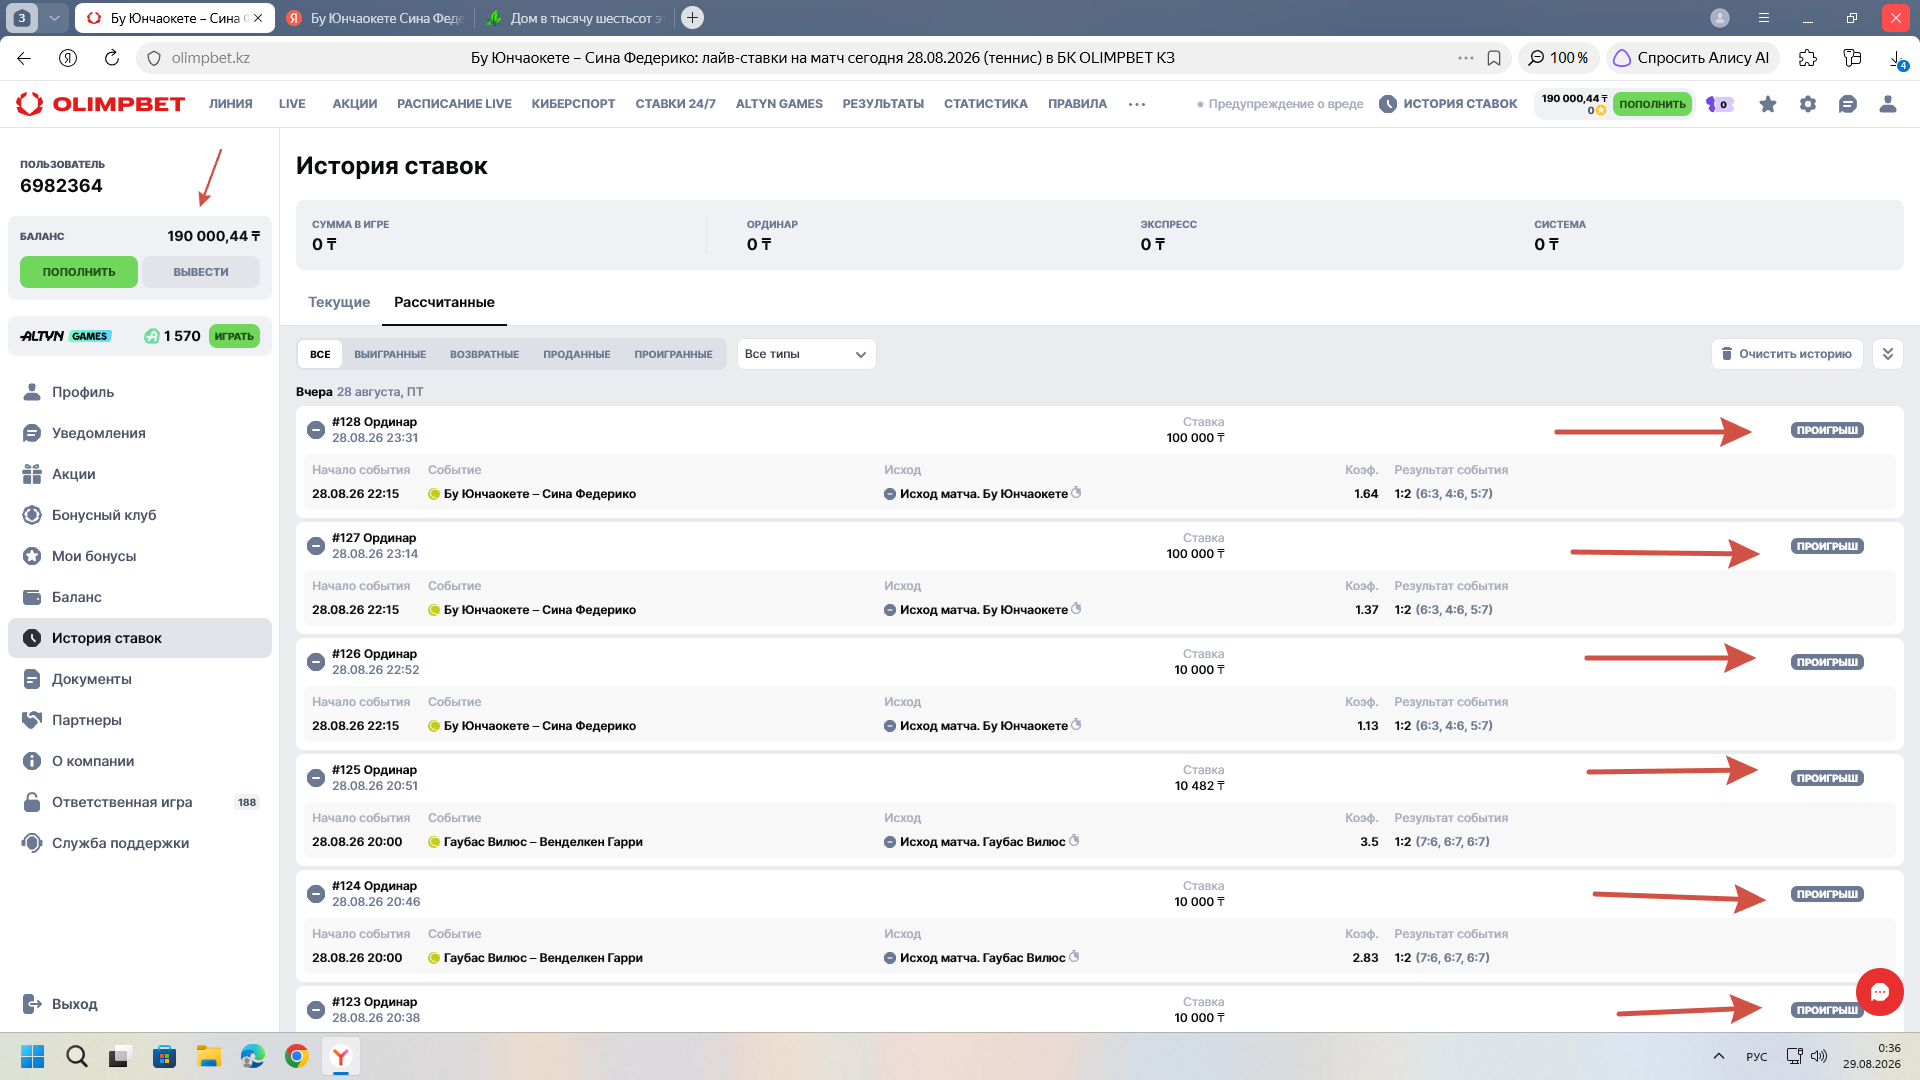The width and height of the screenshot is (1920, 1080).
Task: Collapse bet #123 with the minus icon
Action: point(315,1010)
